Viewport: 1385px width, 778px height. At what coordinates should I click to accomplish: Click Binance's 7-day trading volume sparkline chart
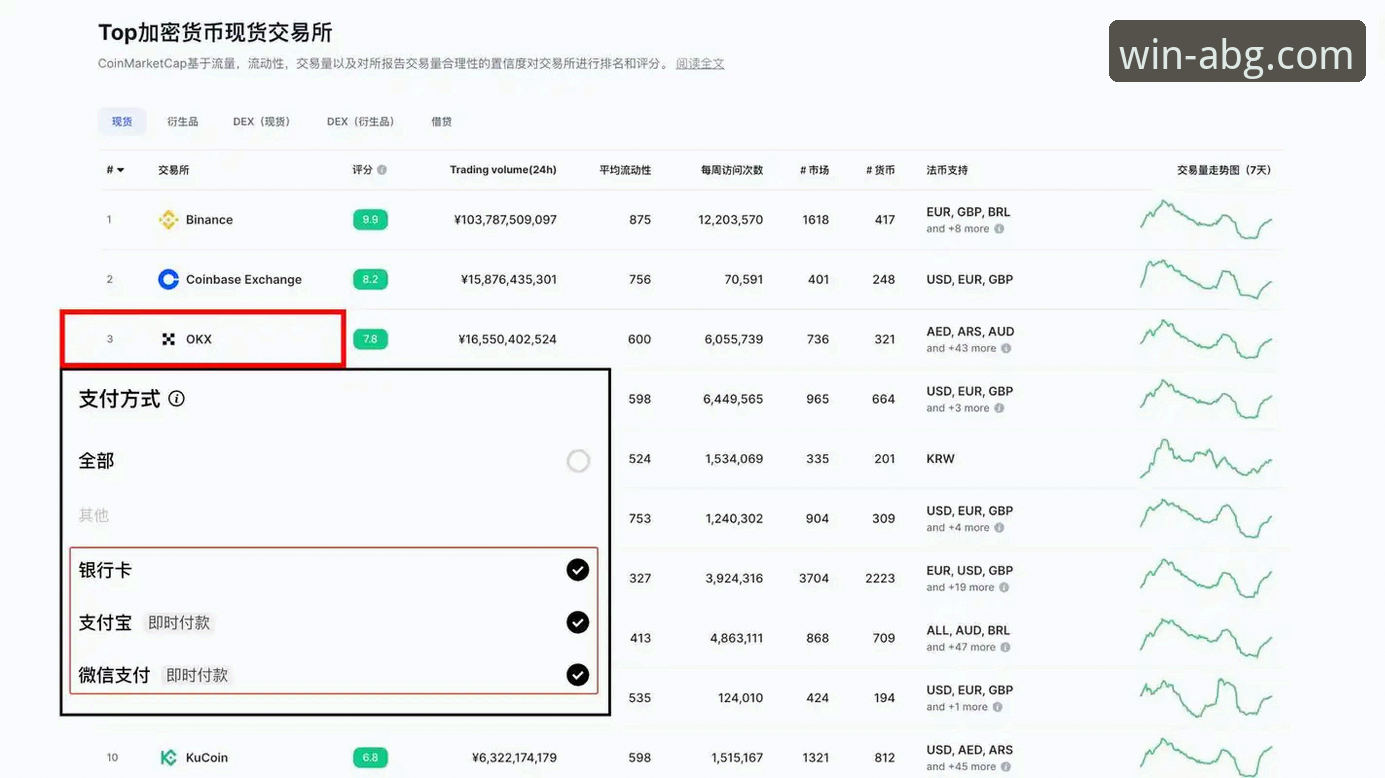pyautogui.click(x=1207, y=219)
